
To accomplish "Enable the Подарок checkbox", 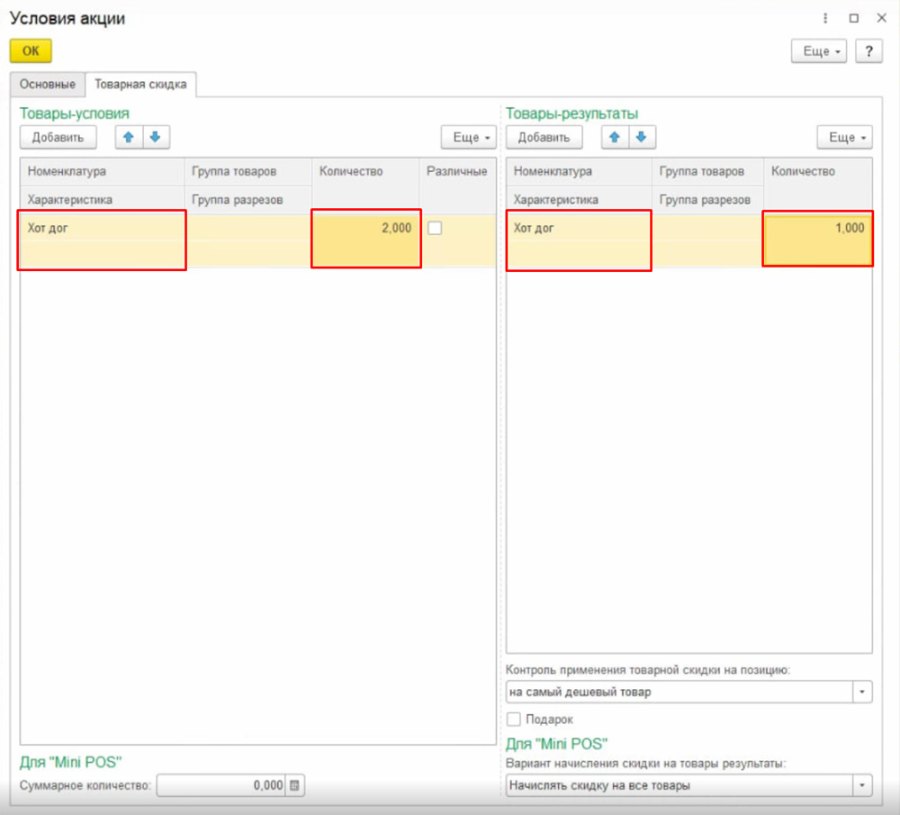I will 514,719.
